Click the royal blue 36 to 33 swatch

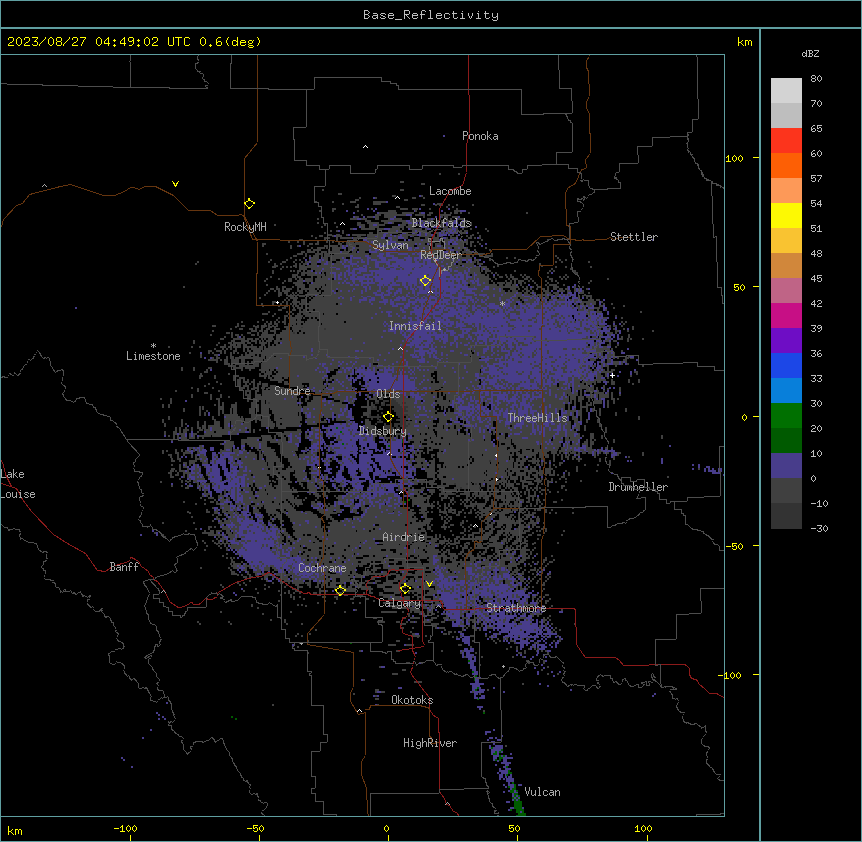click(786, 365)
